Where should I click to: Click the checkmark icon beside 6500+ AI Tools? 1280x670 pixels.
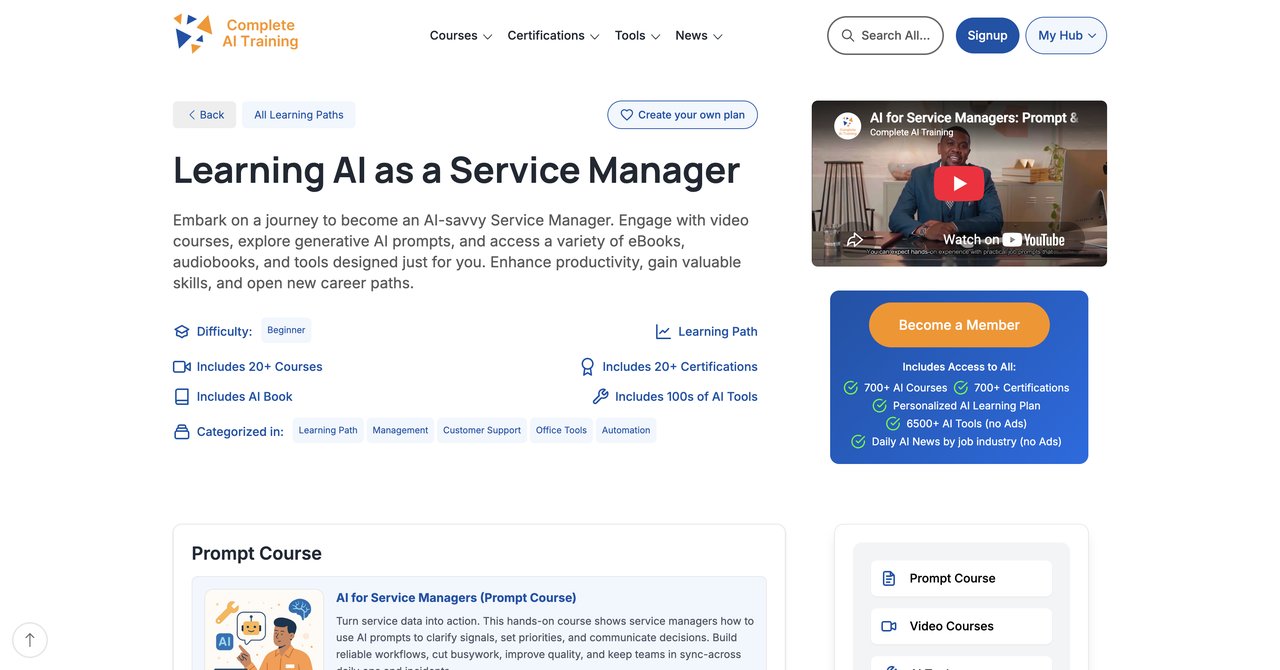(894, 424)
